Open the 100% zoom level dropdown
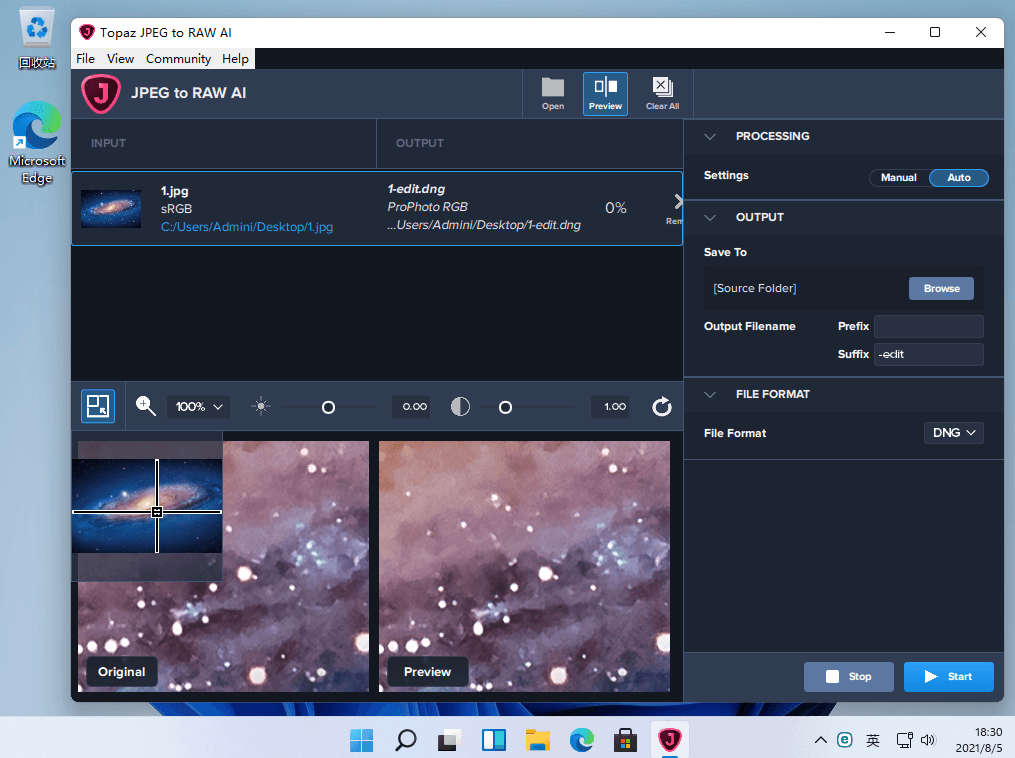 [199, 407]
